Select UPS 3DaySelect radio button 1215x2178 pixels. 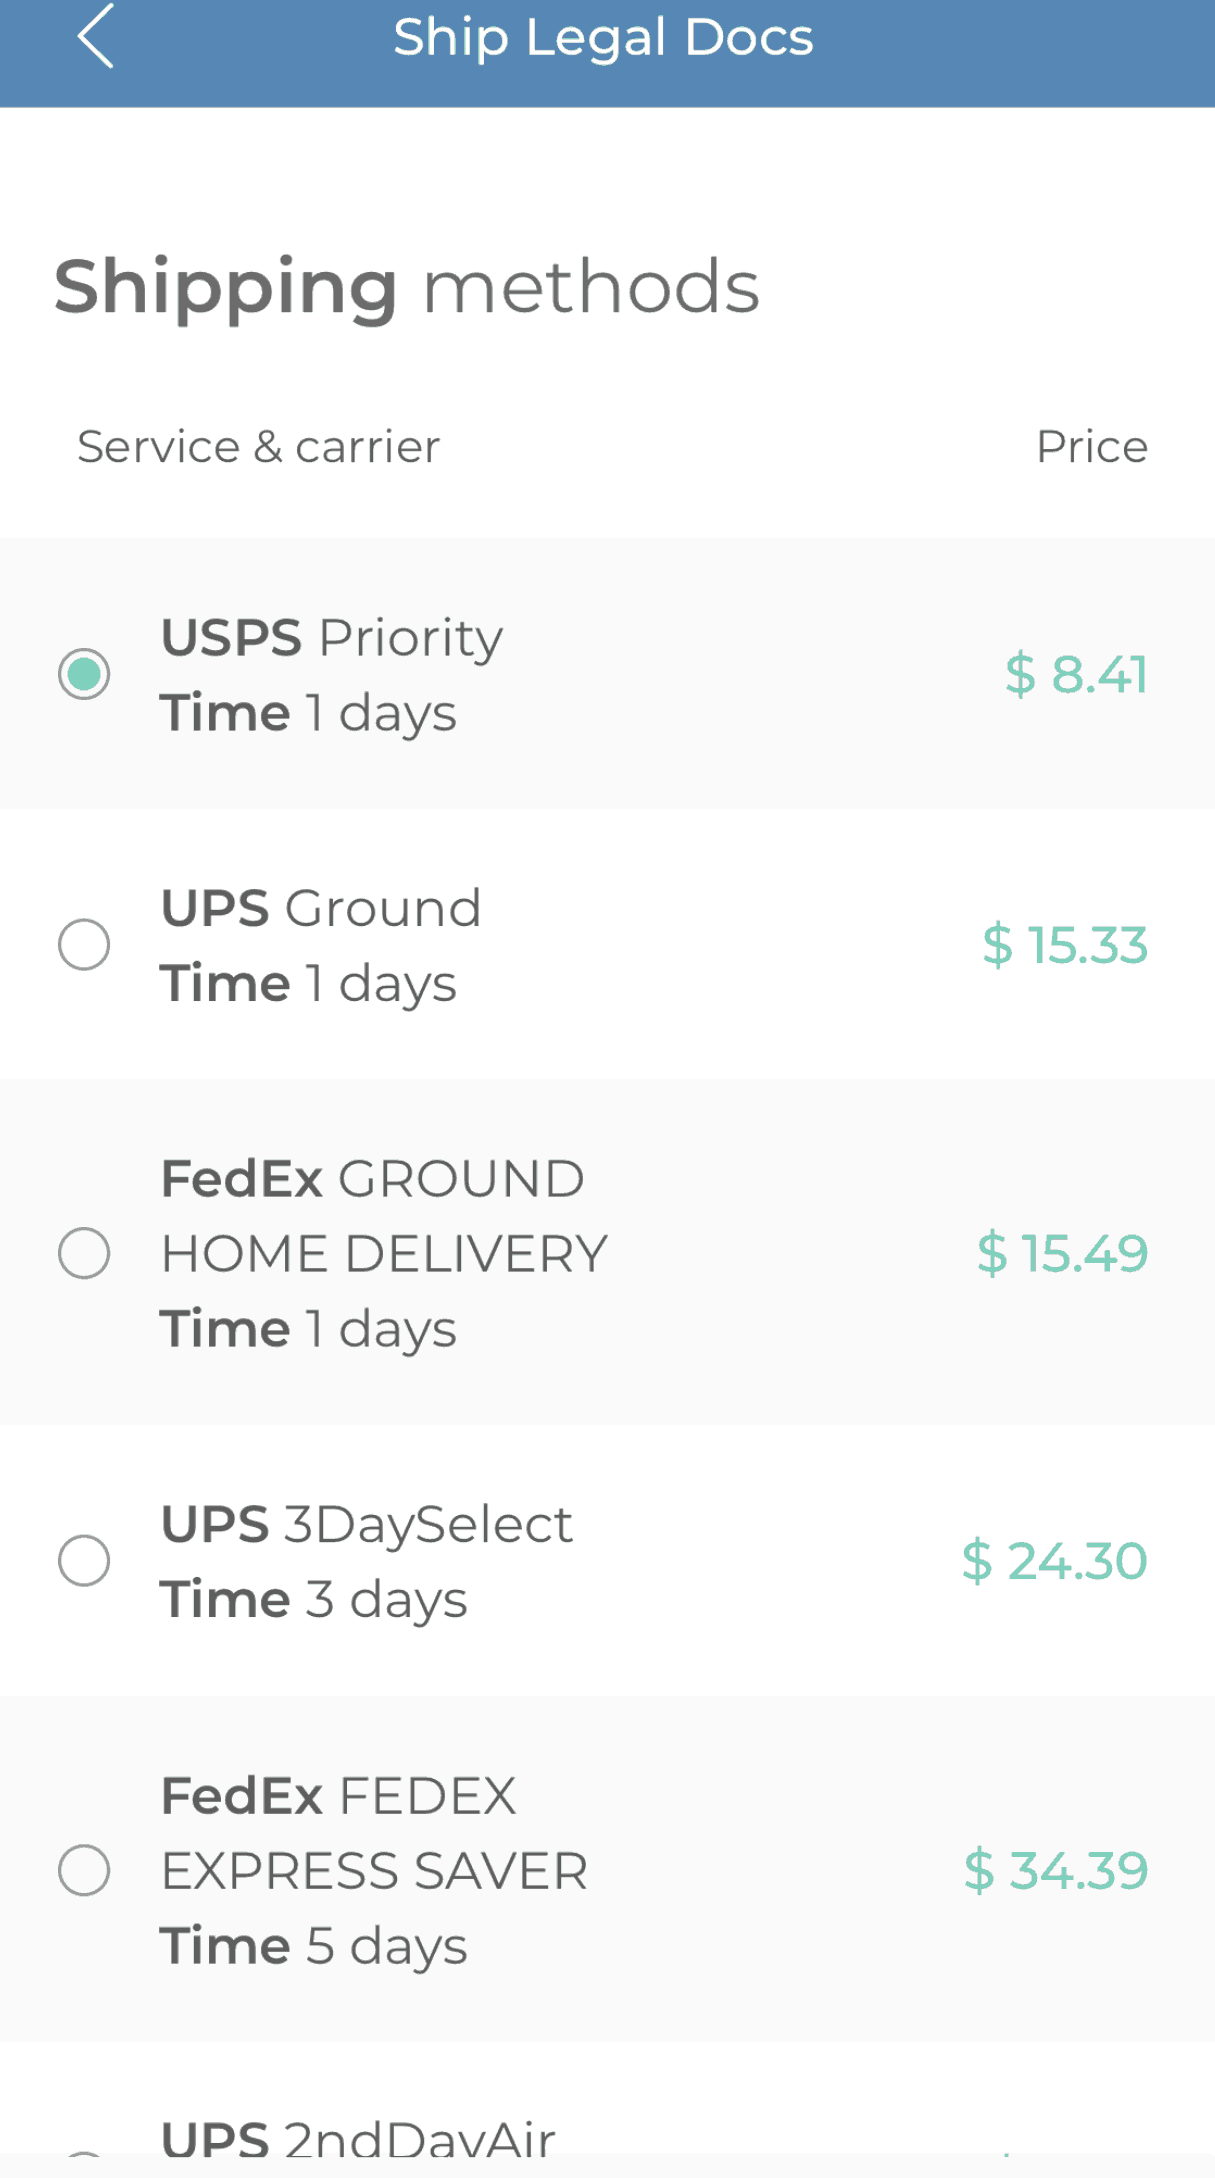(84, 1561)
